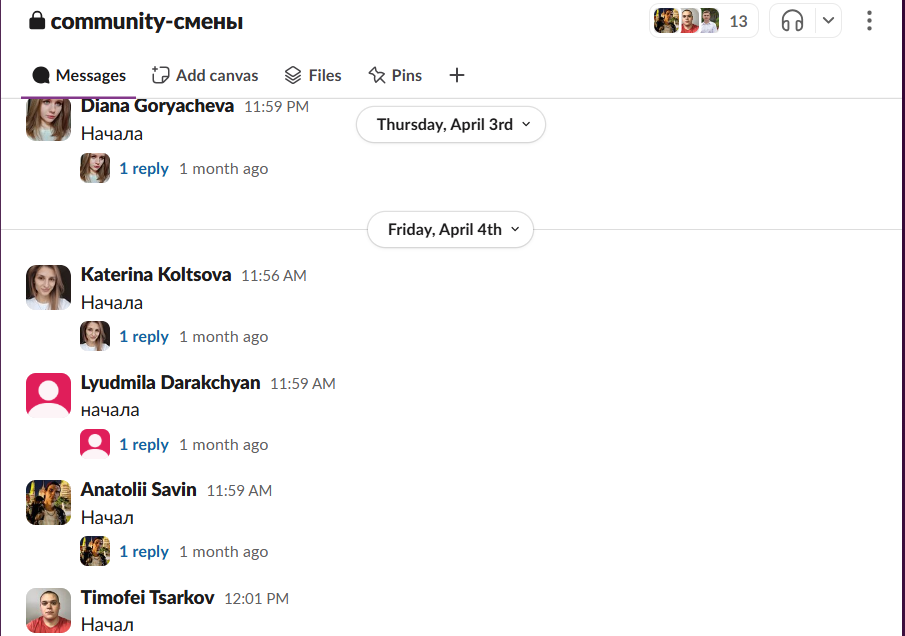Open Anatolii Savin's 1 reply thread
The width and height of the screenshot is (905, 636).
144,552
